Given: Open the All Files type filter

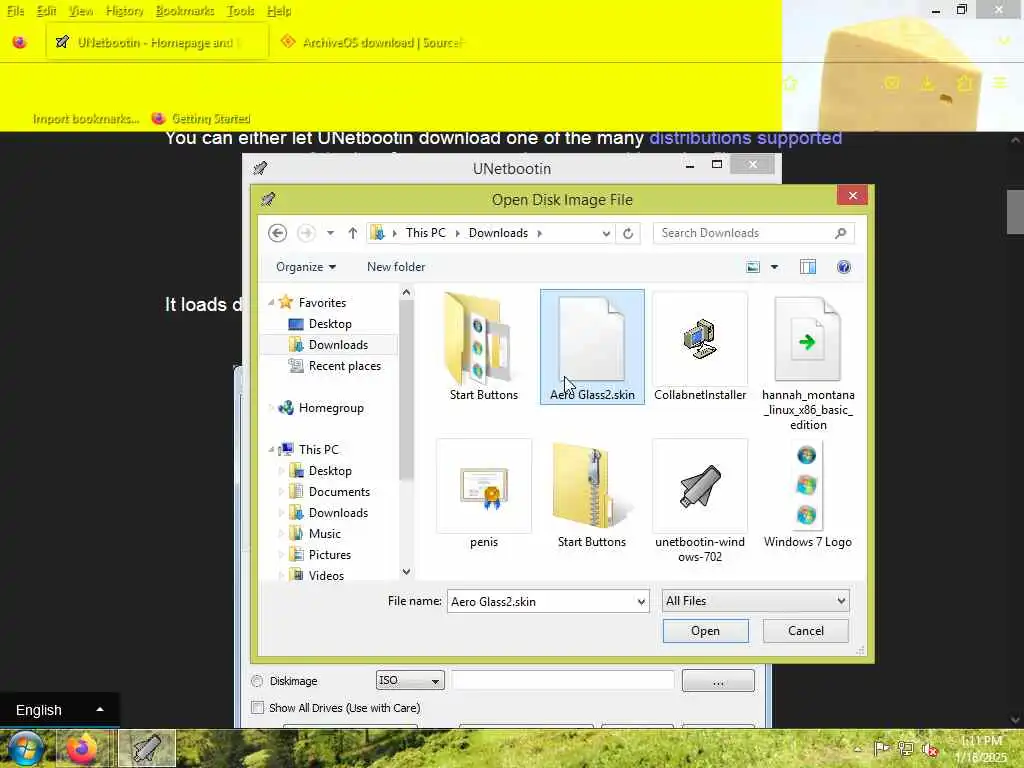Looking at the screenshot, I should [755, 601].
